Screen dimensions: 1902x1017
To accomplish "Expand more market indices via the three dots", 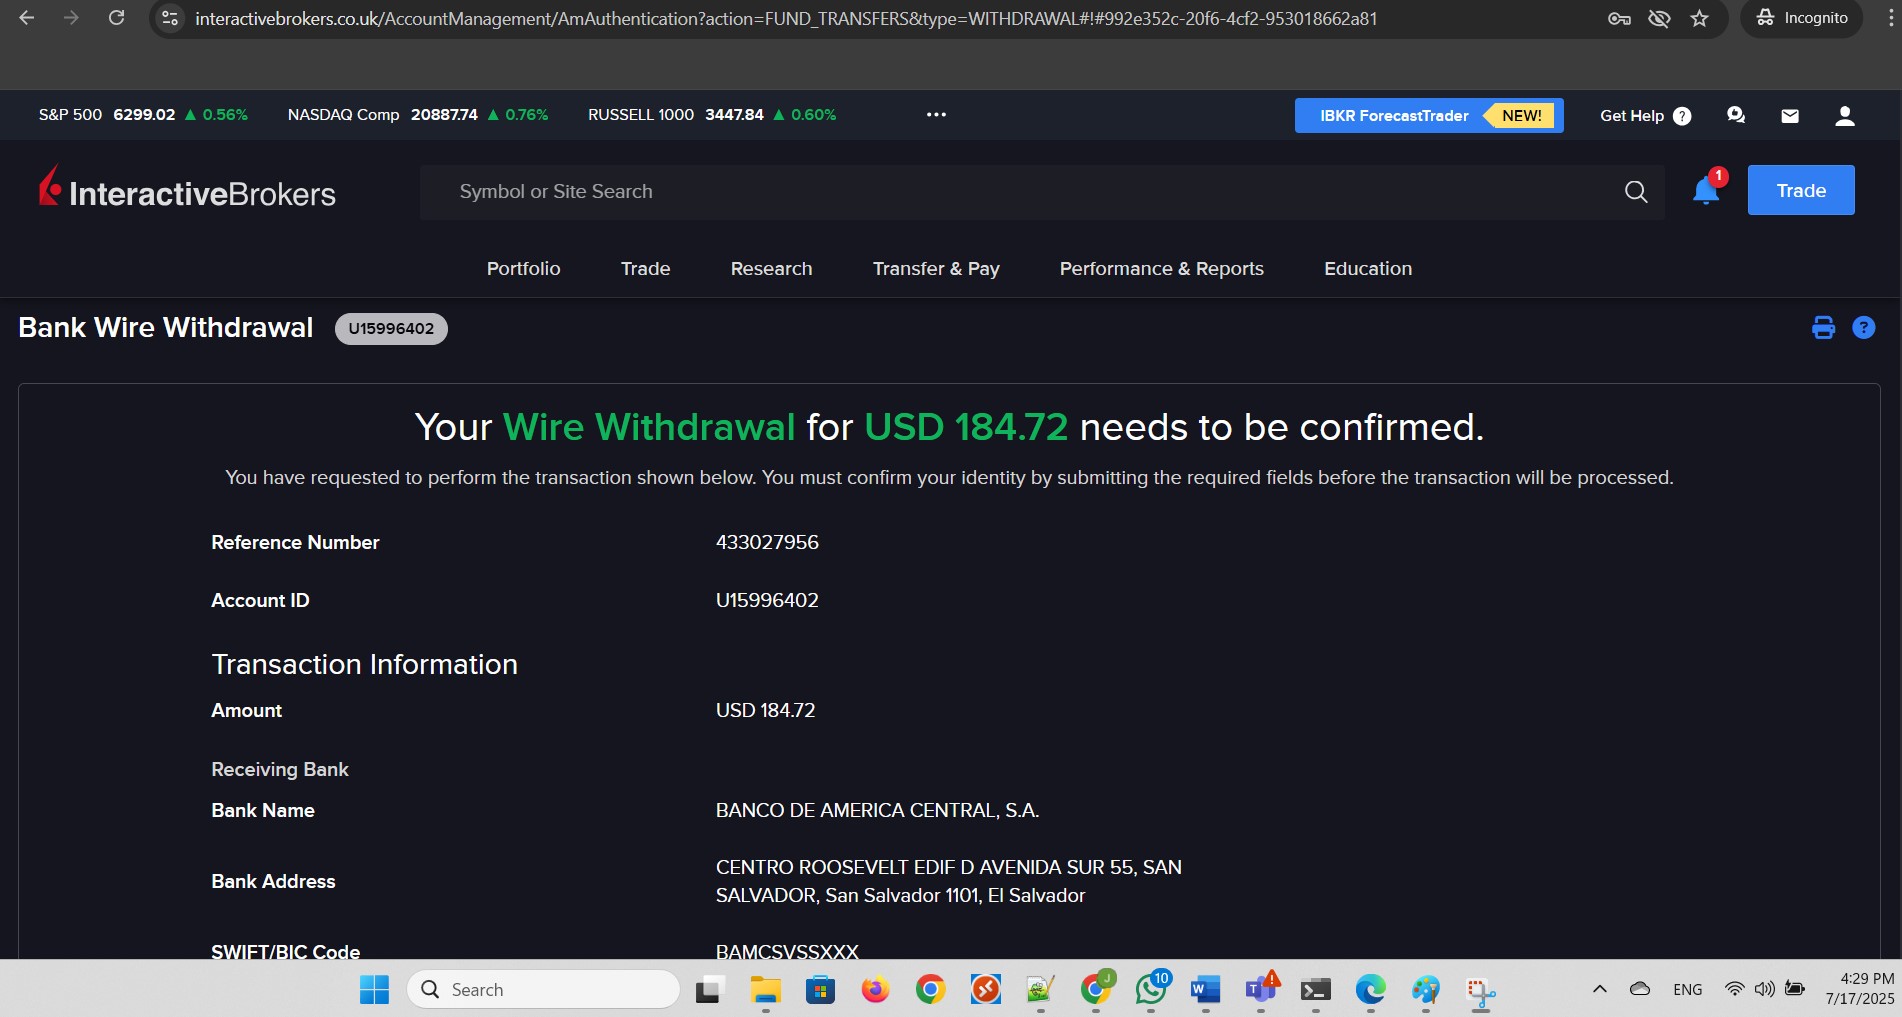I will click(936, 115).
